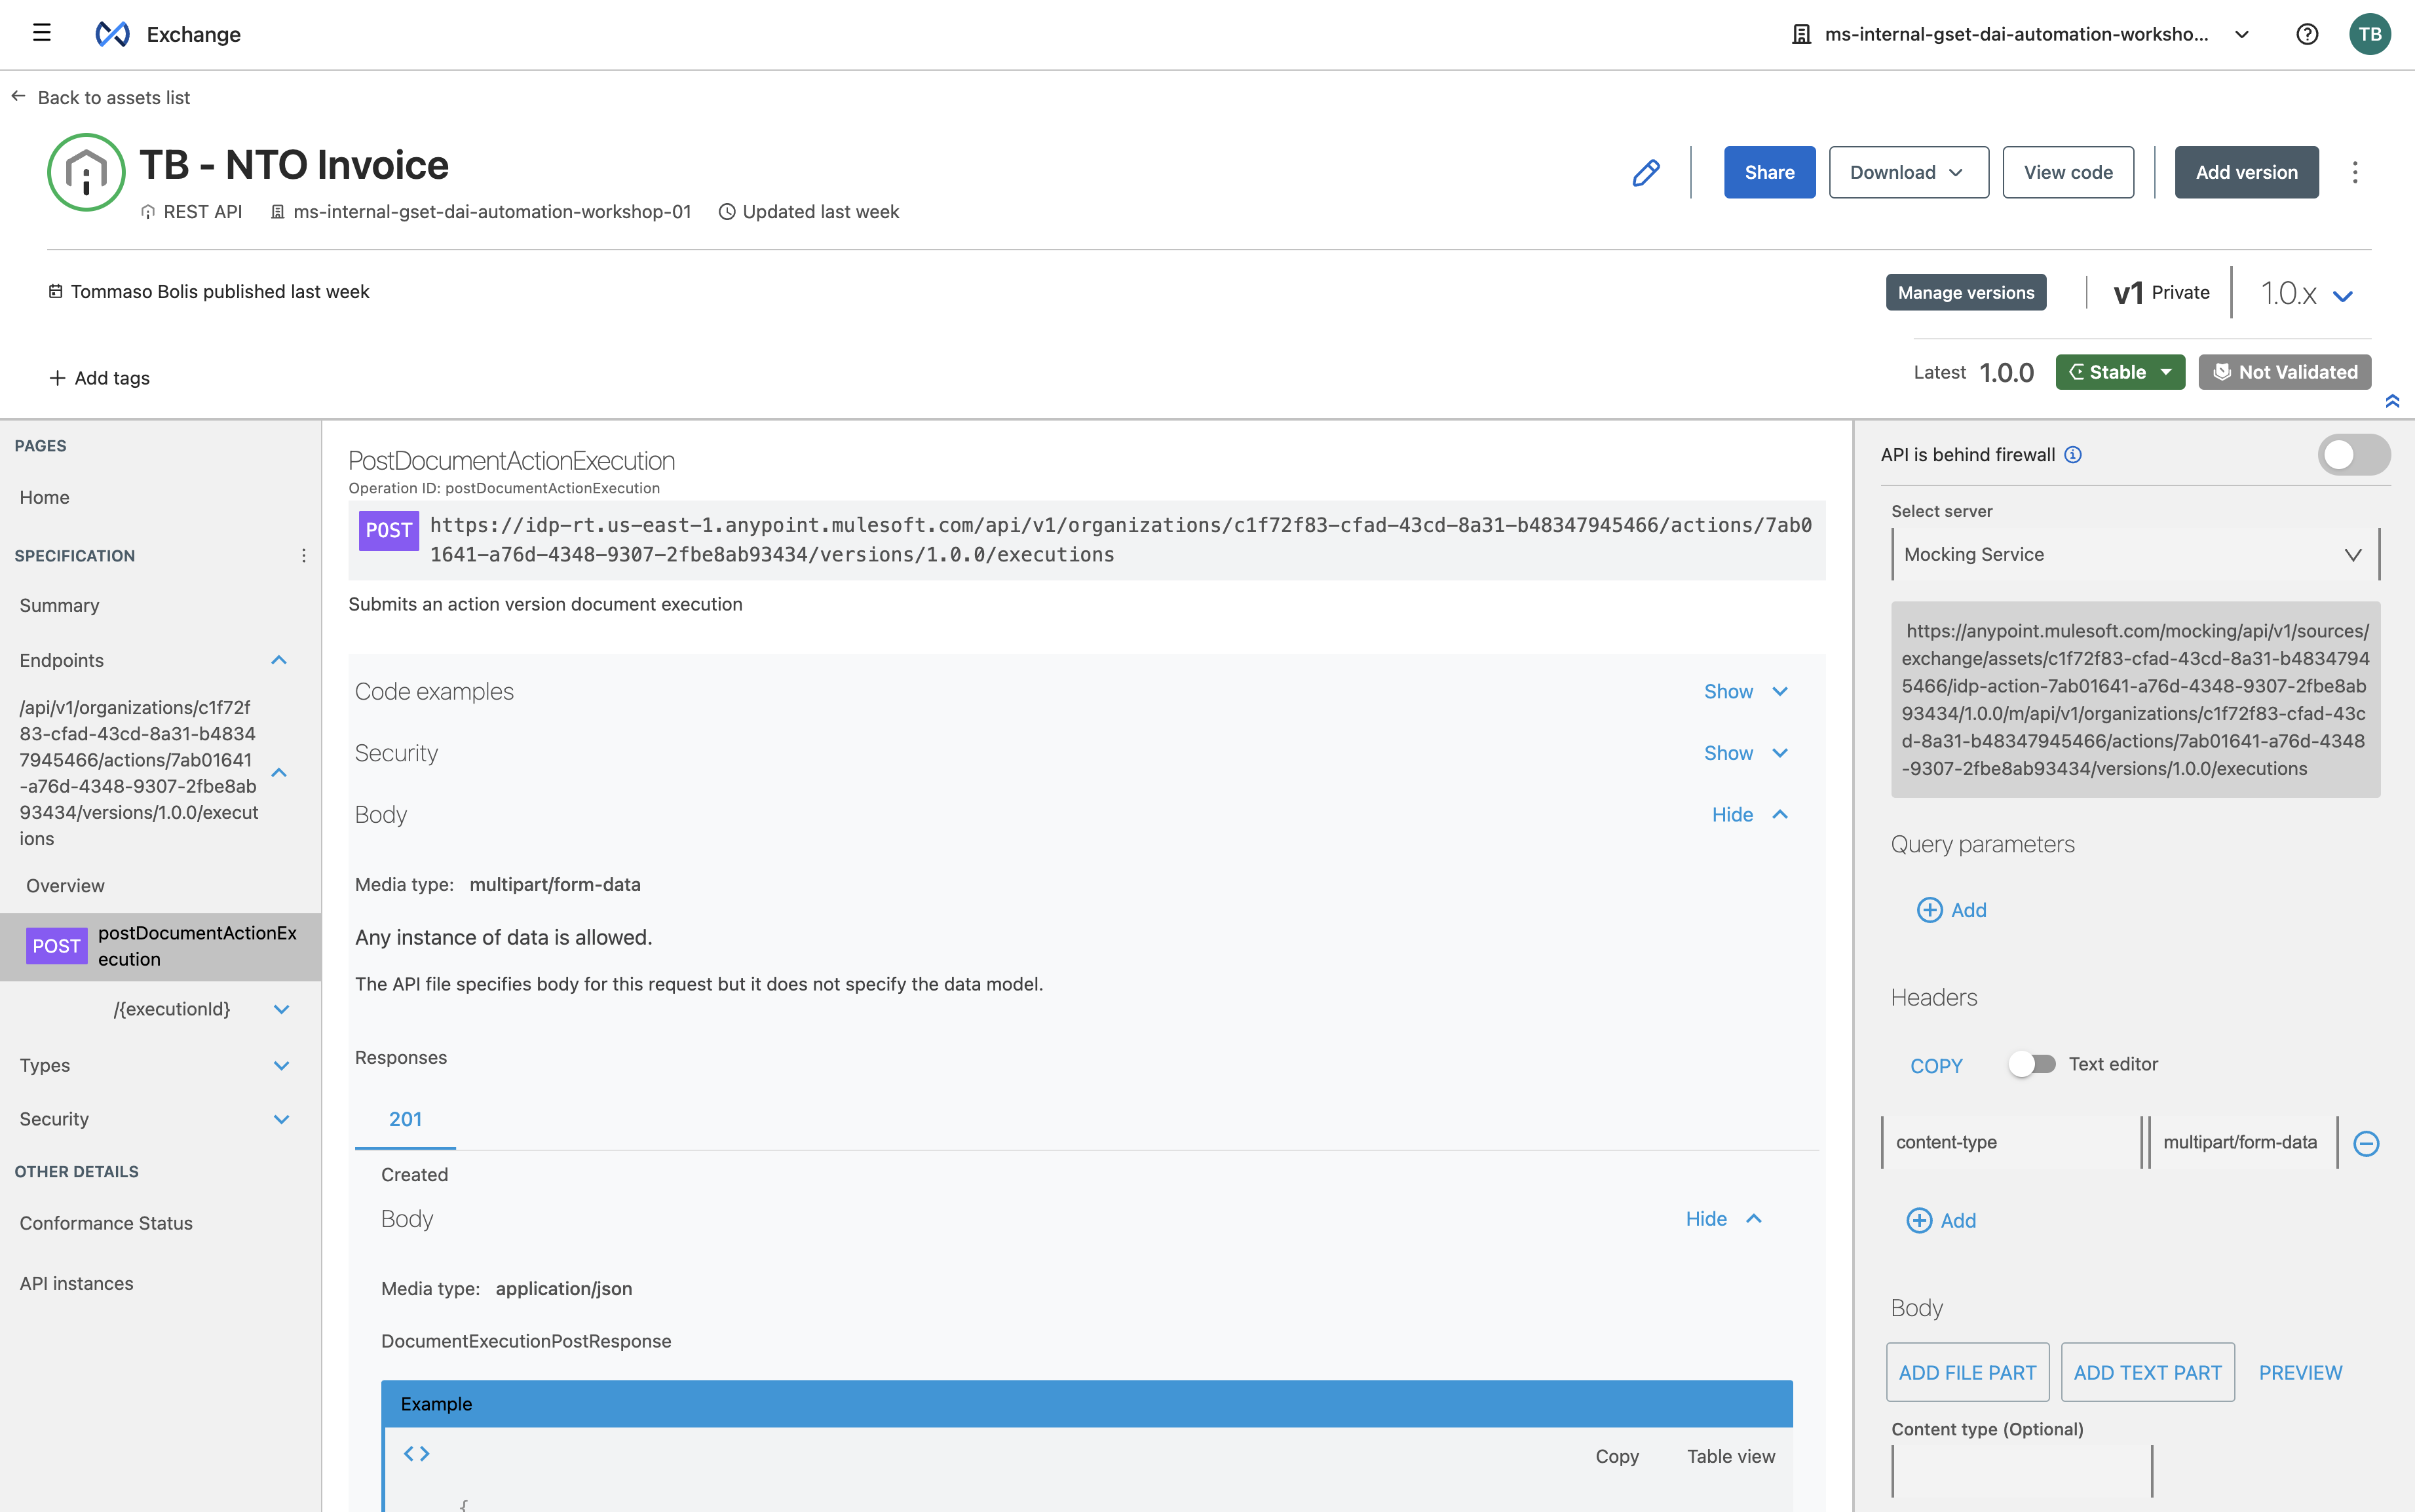Open the help question mark icon
2415x1512 pixels.
[2307, 34]
